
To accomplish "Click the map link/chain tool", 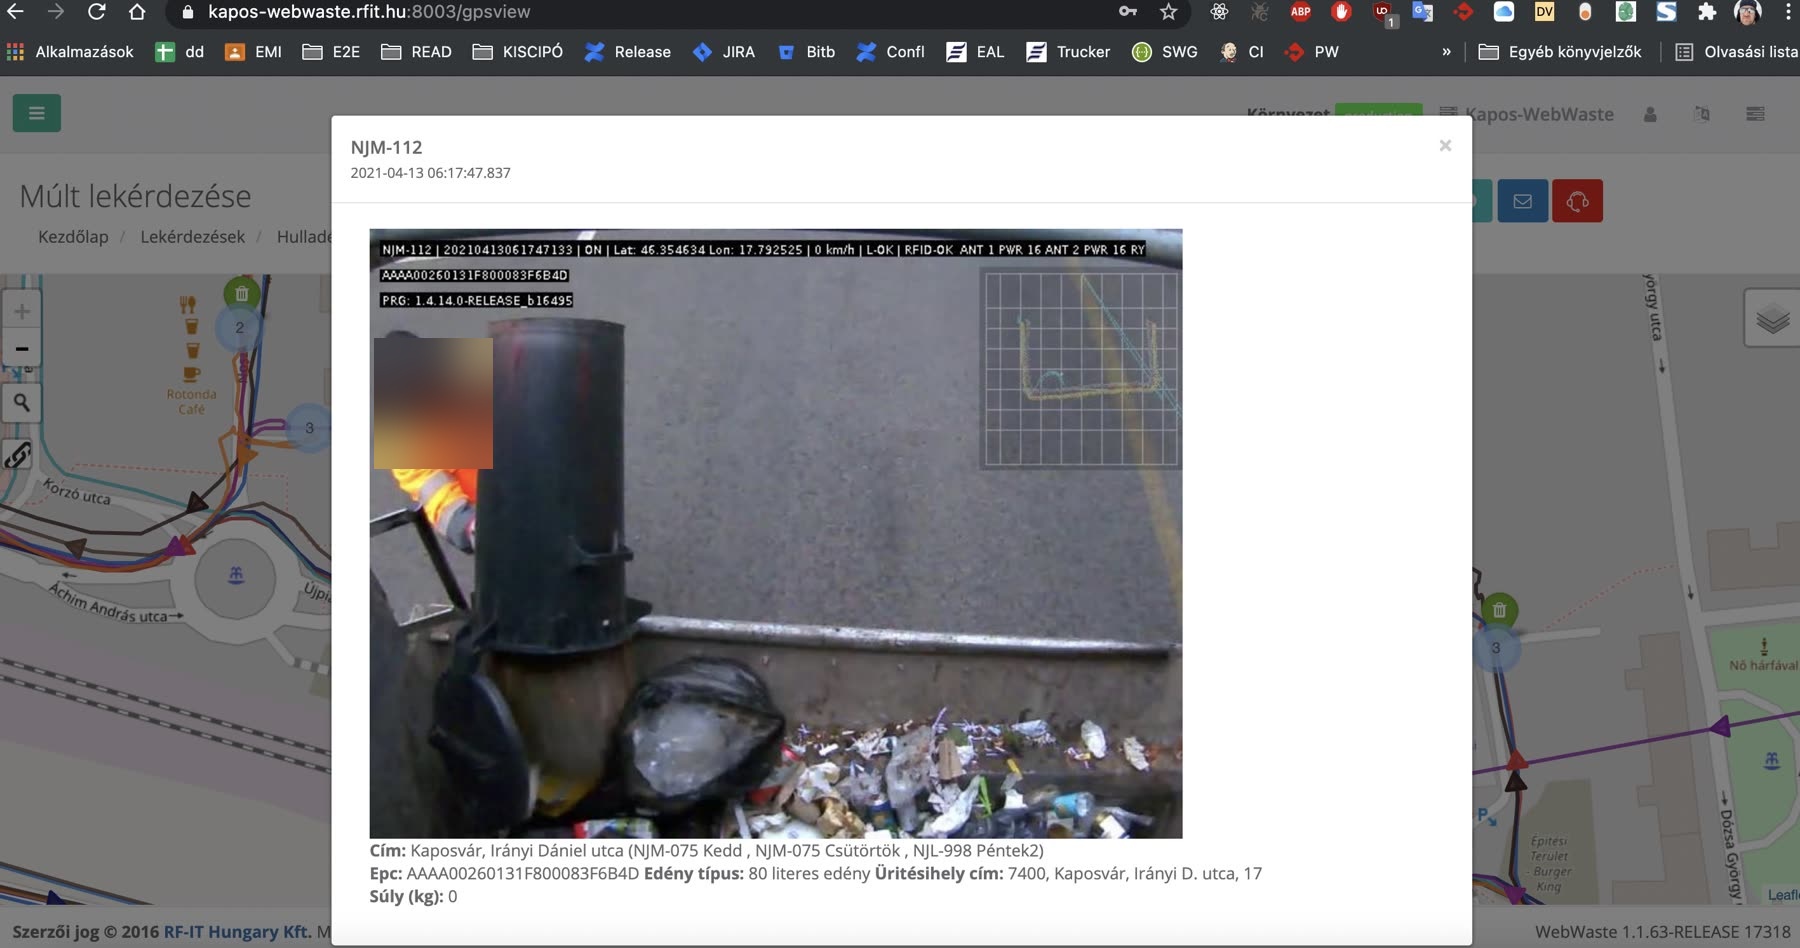I will point(19,455).
